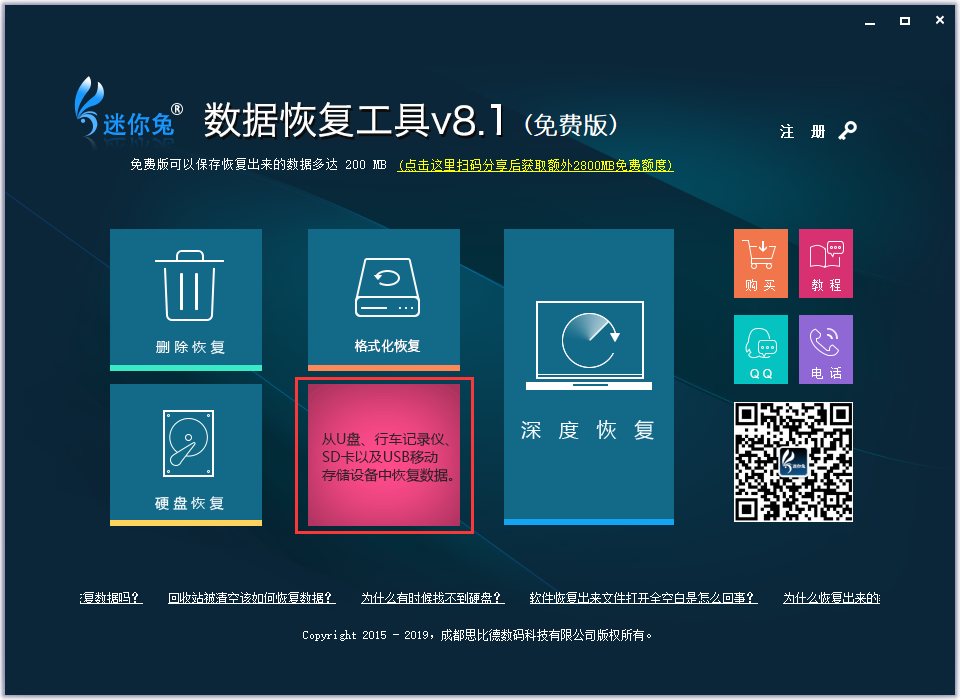Open link 为什么有时候找不到硬盘?

click(x=432, y=598)
